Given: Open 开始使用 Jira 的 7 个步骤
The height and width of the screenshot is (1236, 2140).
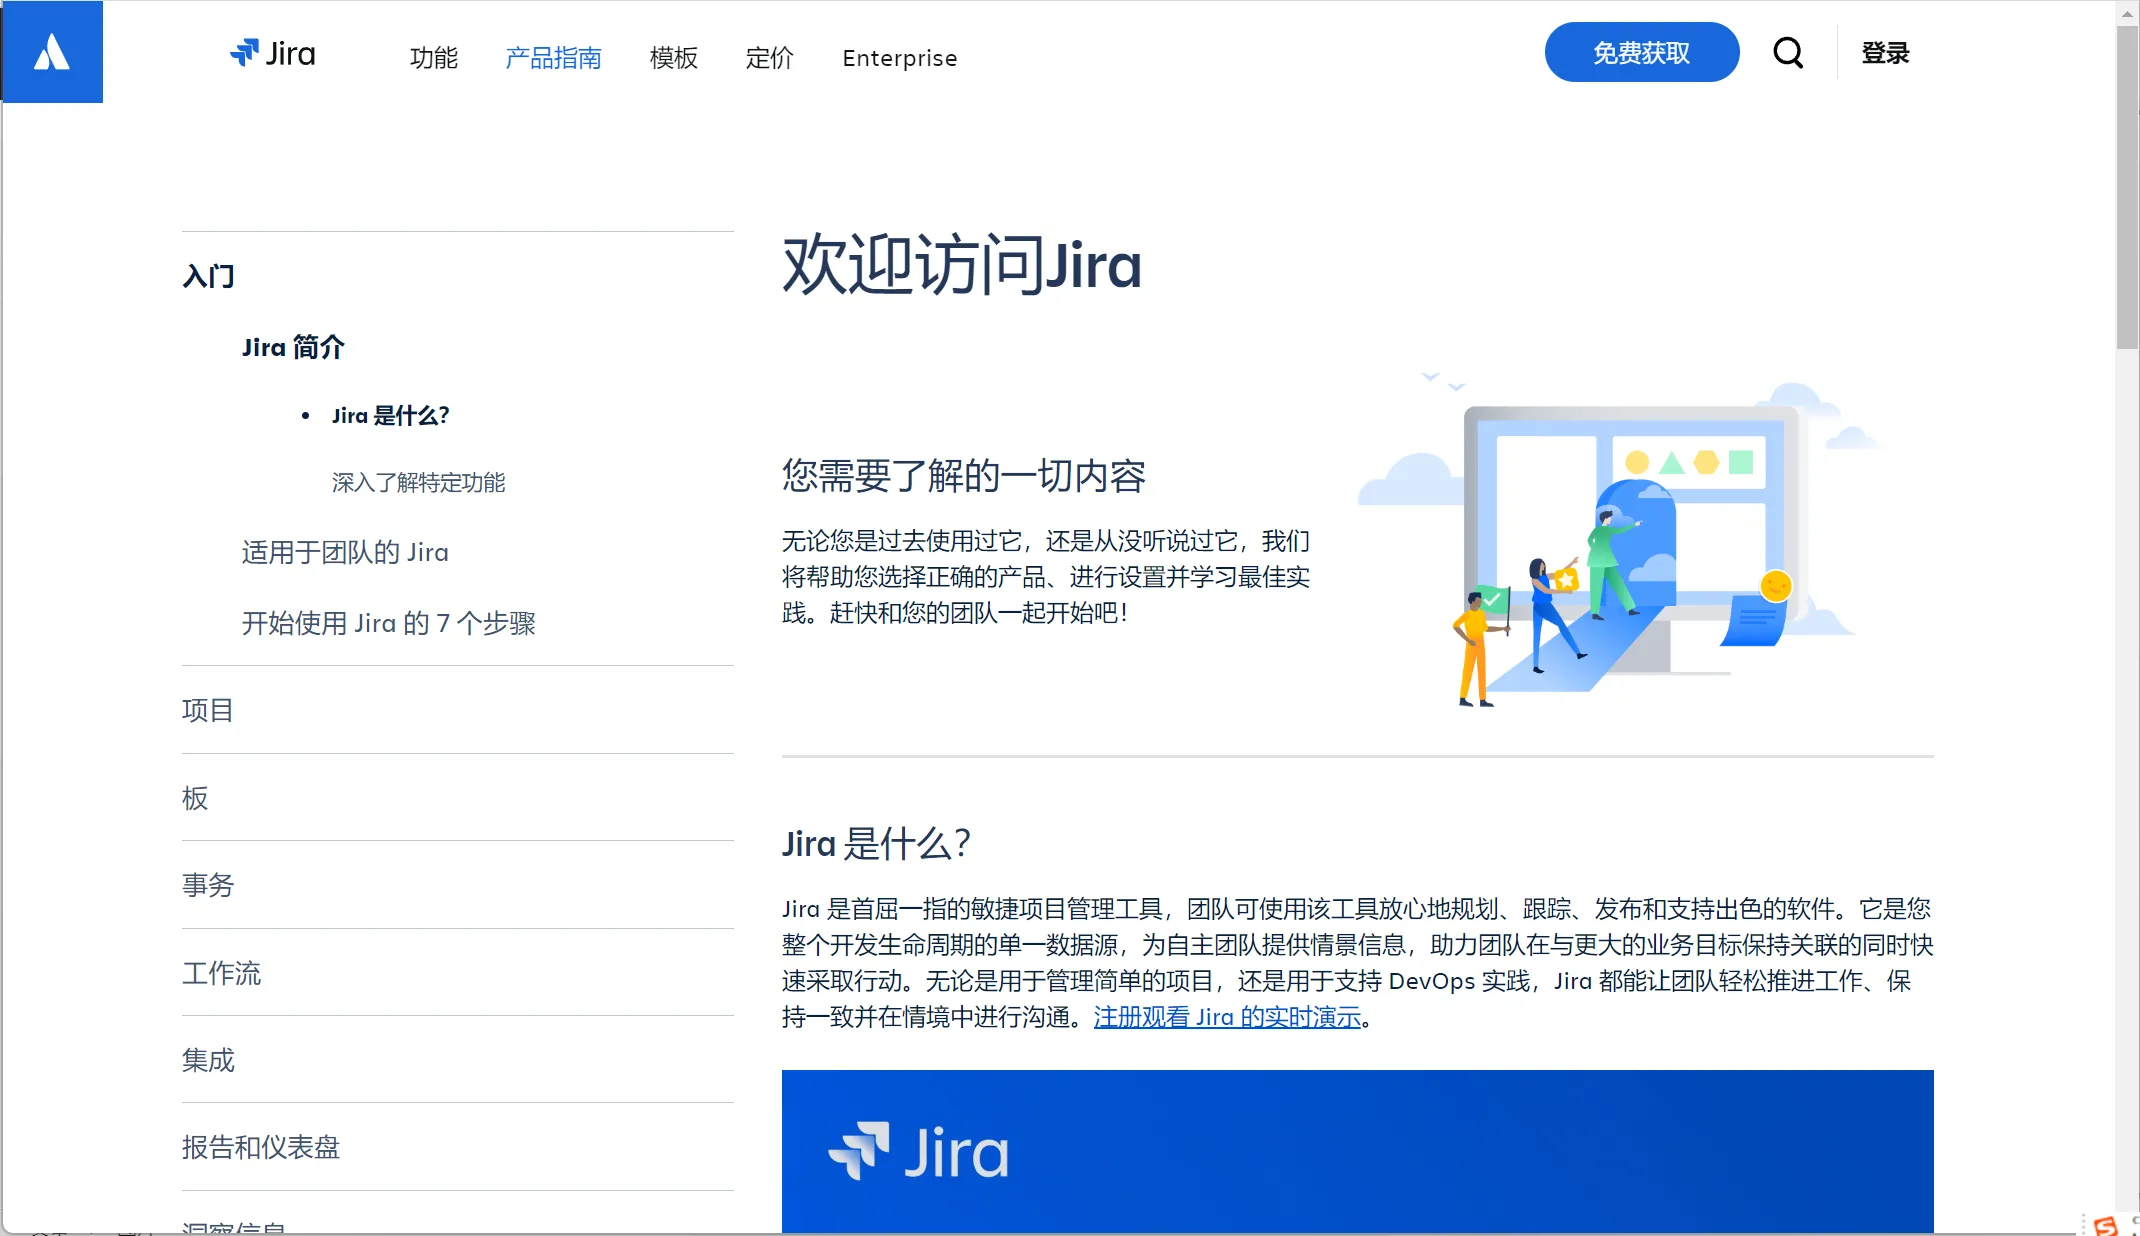Looking at the screenshot, I should [388, 623].
